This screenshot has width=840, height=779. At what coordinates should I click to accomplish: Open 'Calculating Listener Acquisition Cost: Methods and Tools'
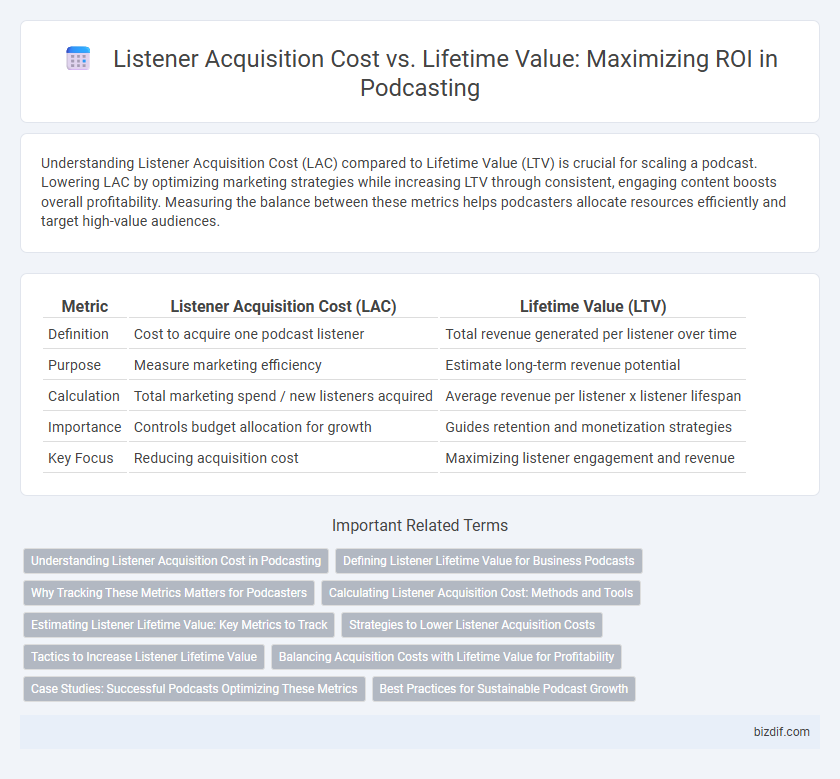click(x=481, y=593)
